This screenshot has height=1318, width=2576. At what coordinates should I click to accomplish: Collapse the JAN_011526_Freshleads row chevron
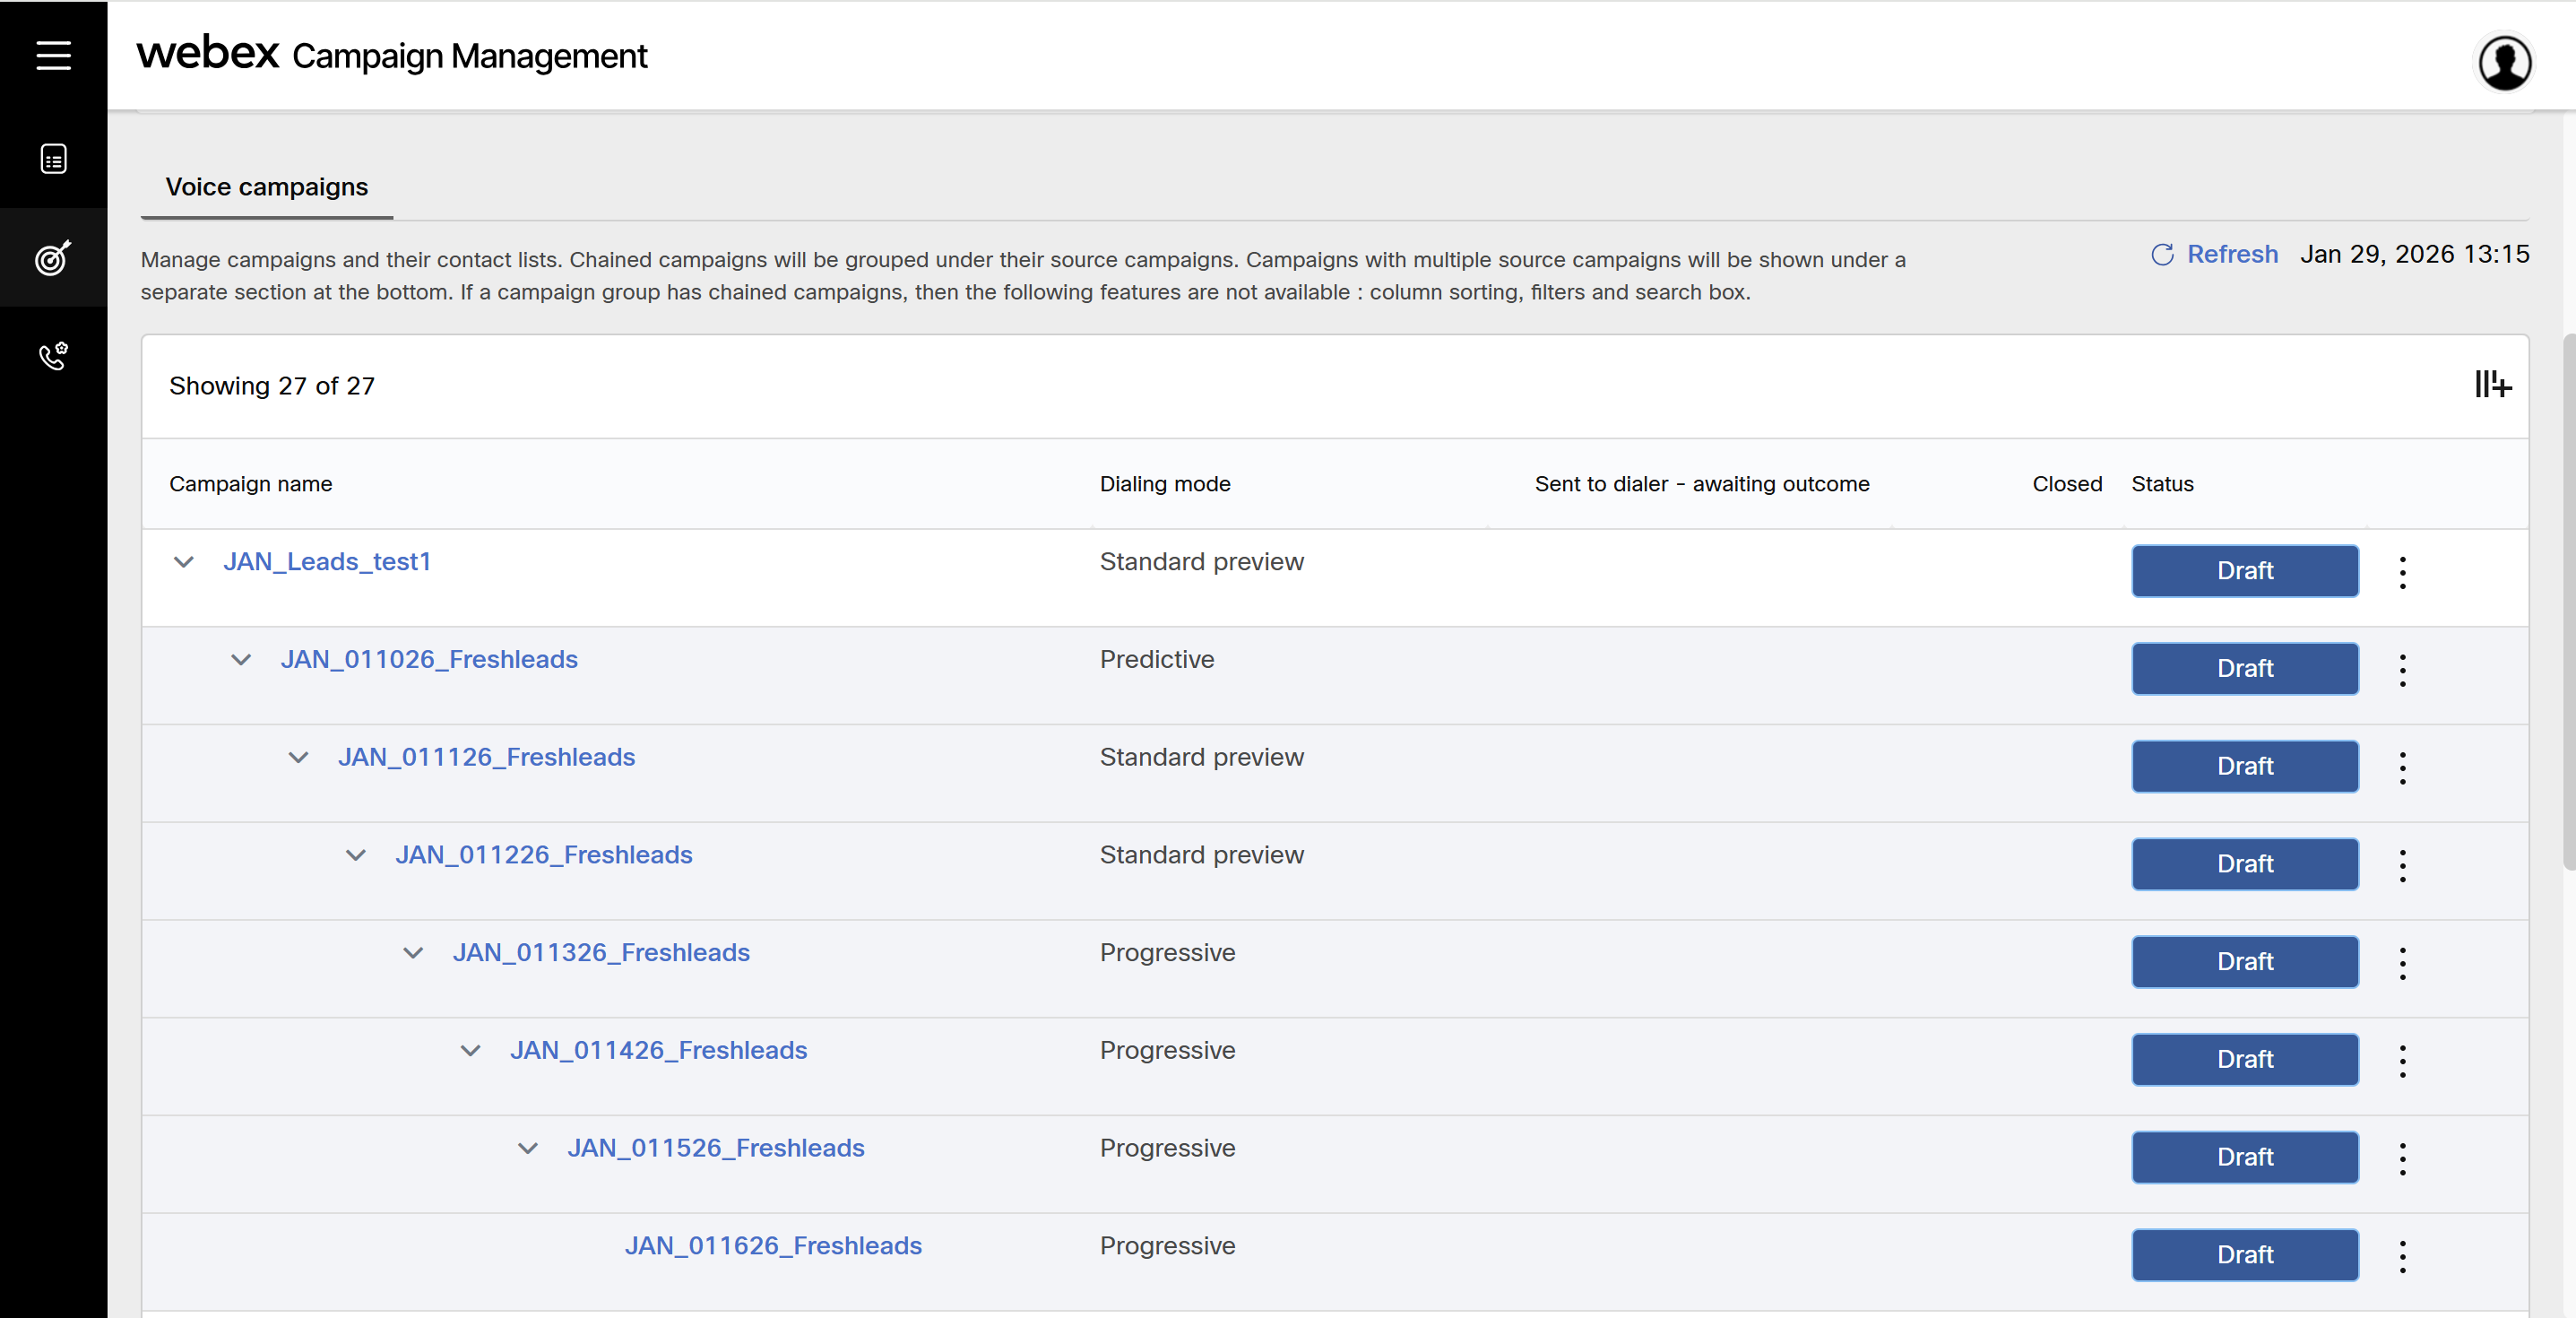tap(527, 1148)
